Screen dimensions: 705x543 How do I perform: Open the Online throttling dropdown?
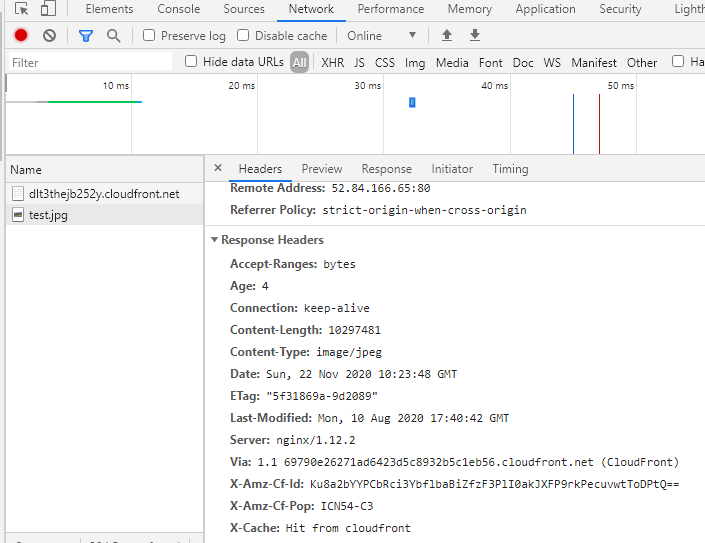381,36
